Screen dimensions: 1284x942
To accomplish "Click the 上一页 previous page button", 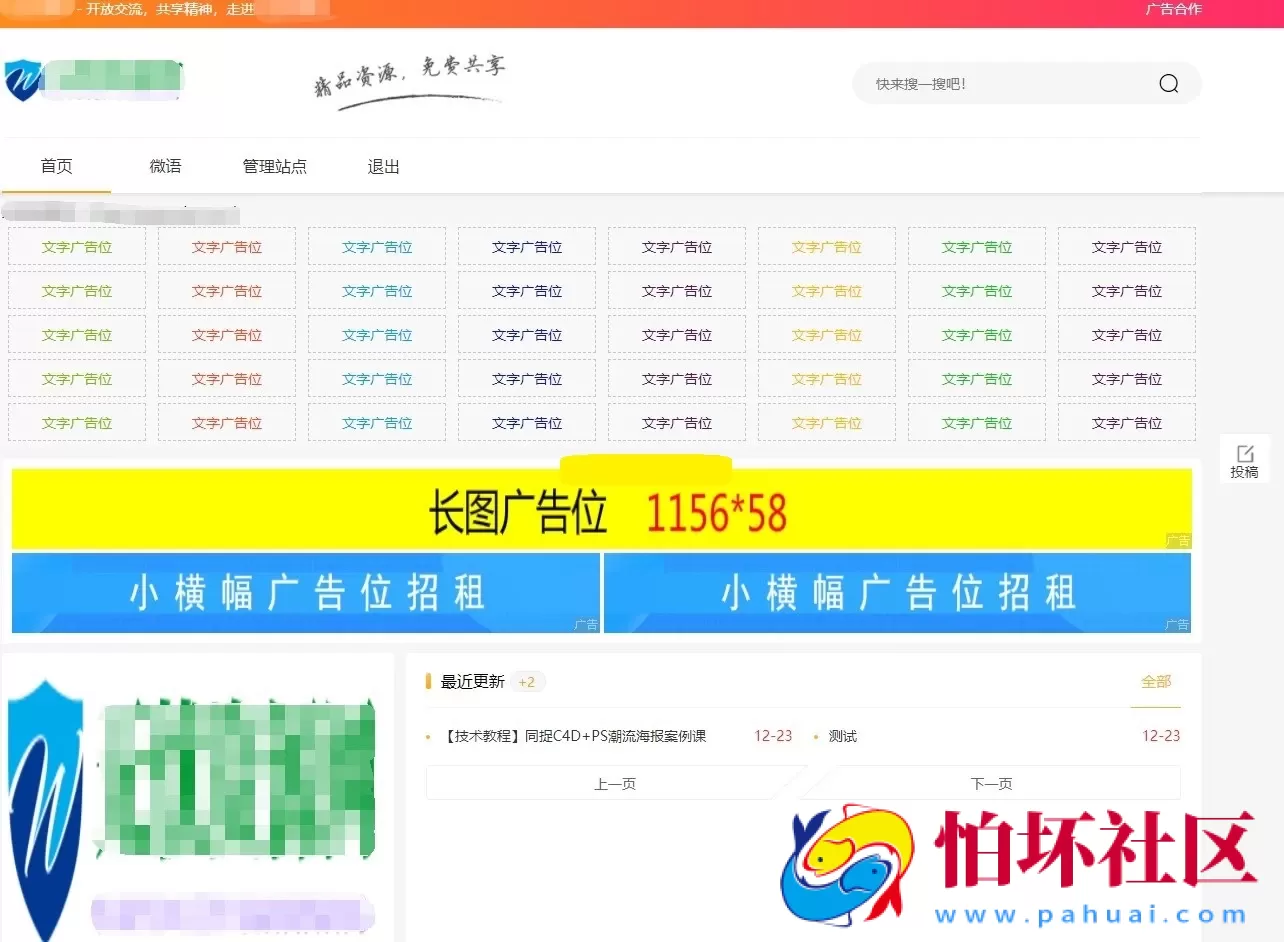I will pos(615,783).
